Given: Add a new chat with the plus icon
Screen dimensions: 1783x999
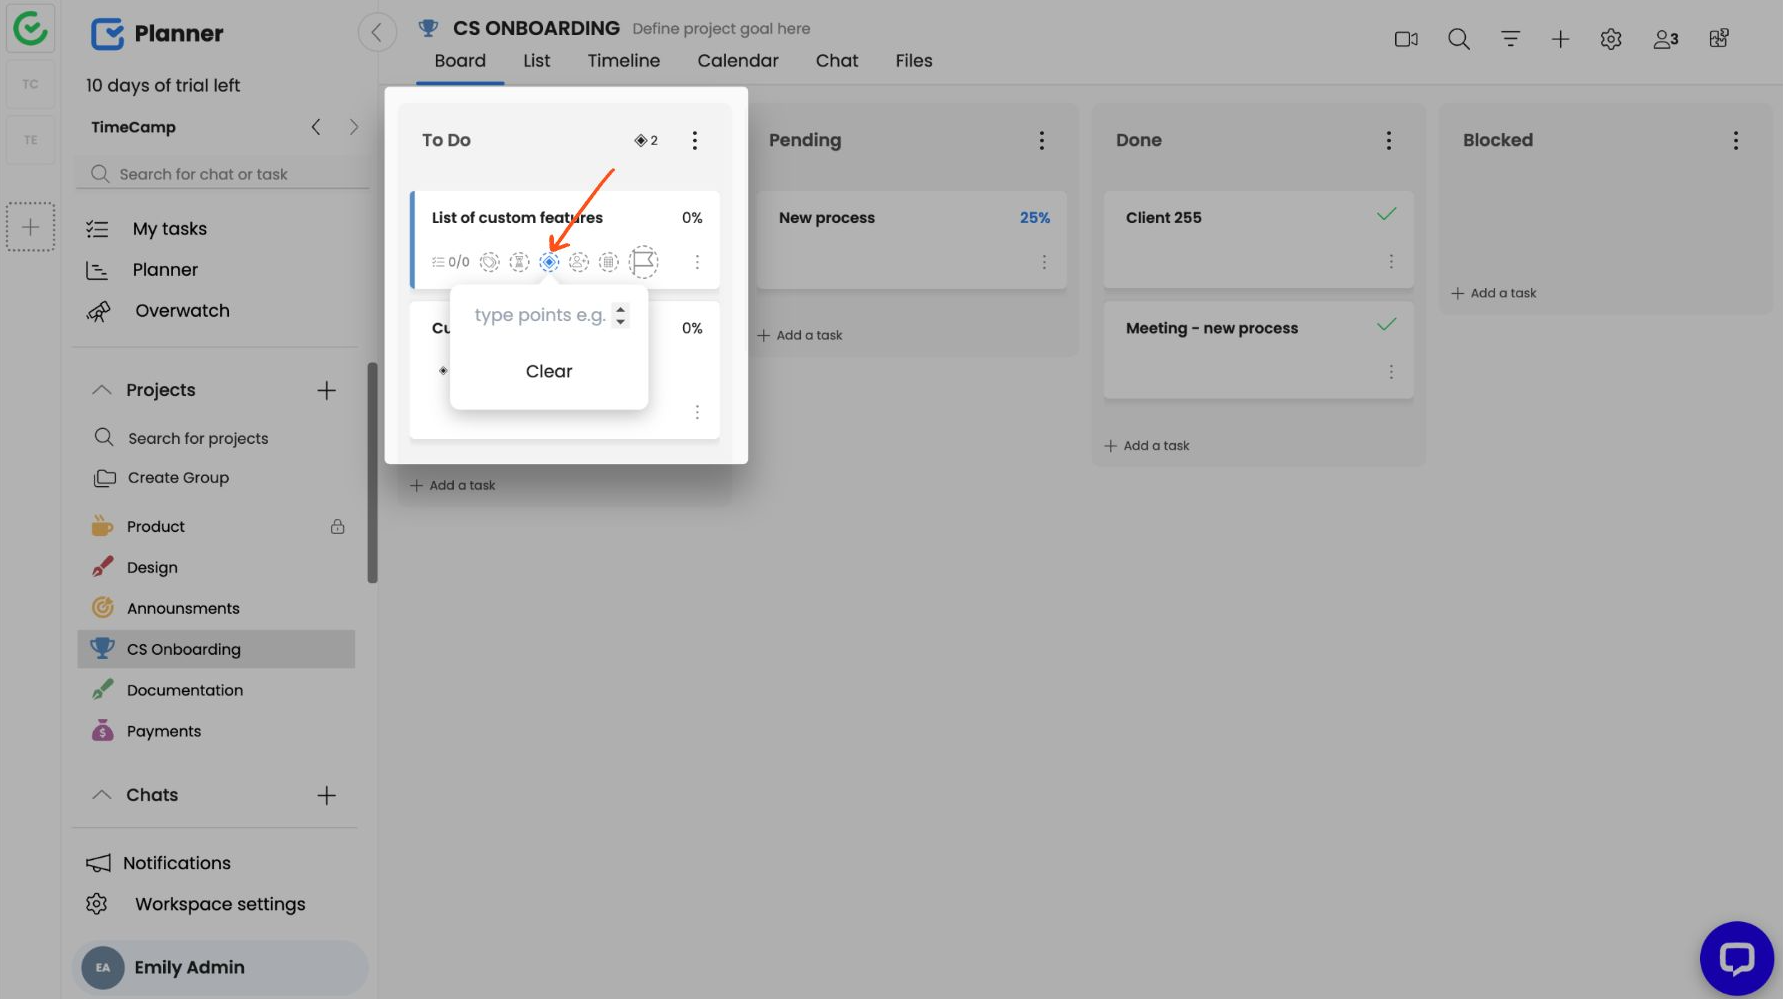Looking at the screenshot, I should [x=326, y=795].
